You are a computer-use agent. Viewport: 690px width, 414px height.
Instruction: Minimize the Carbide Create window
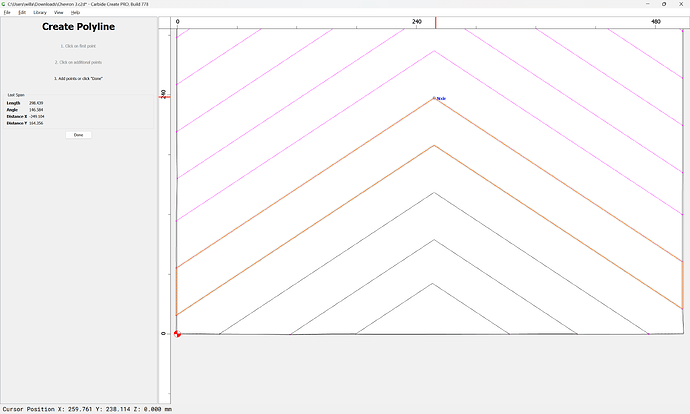648,4
